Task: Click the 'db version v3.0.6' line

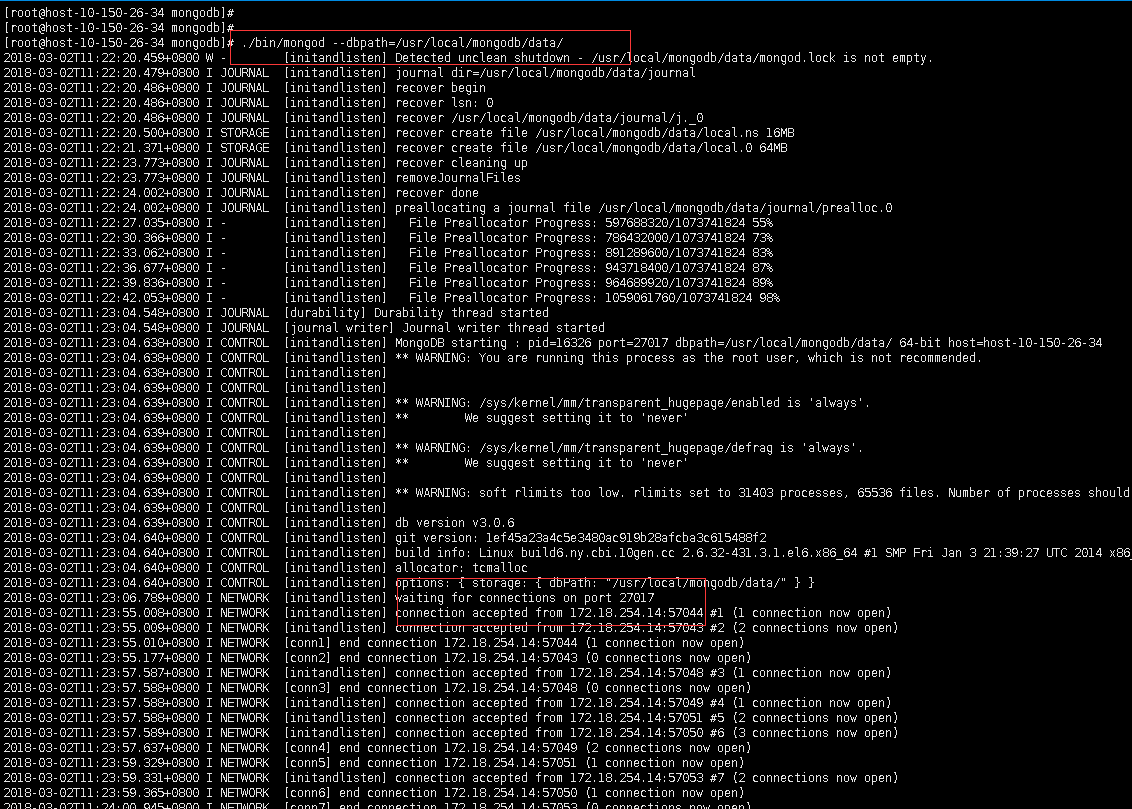Action: [x=258, y=522]
